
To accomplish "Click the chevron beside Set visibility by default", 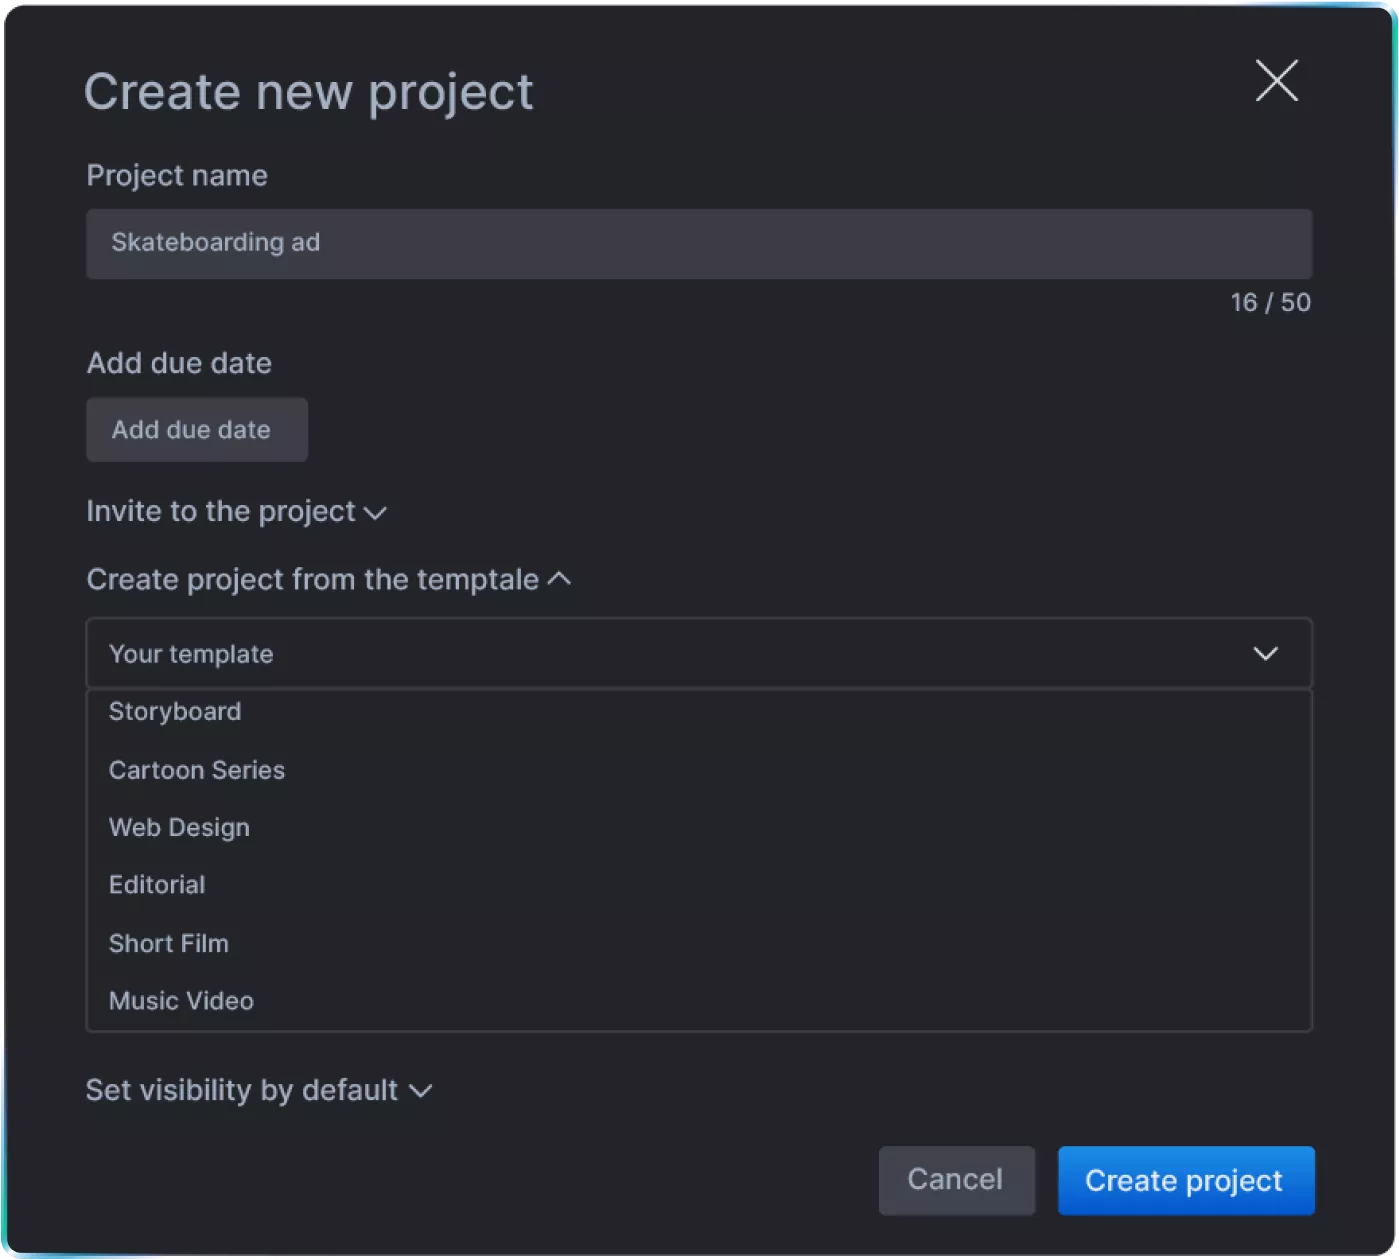I will coord(421,1091).
